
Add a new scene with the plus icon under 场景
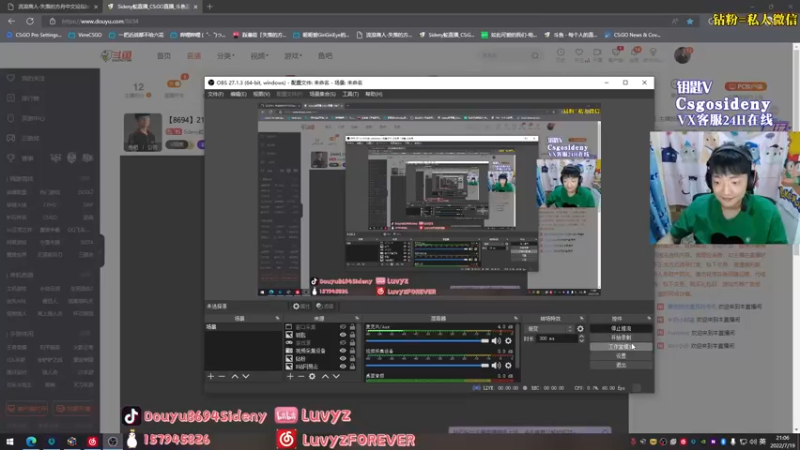click(x=211, y=377)
